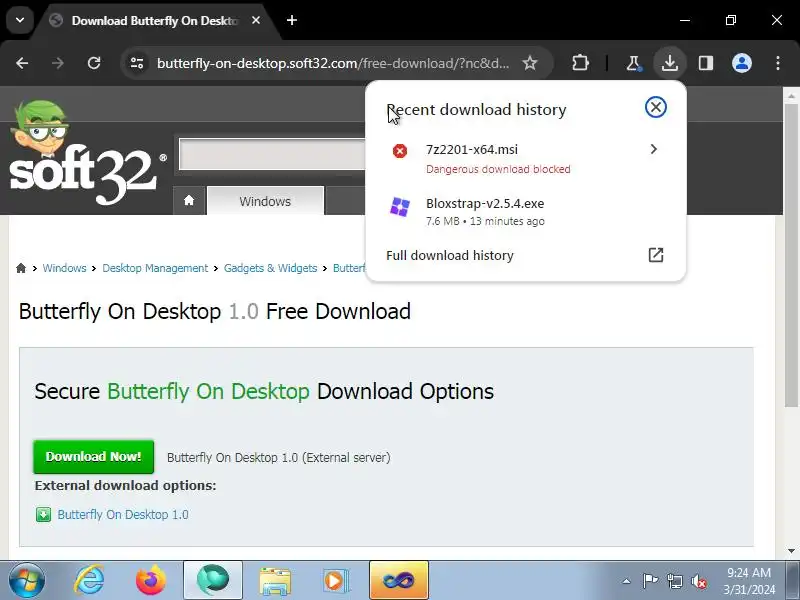The width and height of the screenshot is (800, 600).
Task: Open Bloxstrap-v2.5.4.exe download entry
Action: (x=526, y=212)
